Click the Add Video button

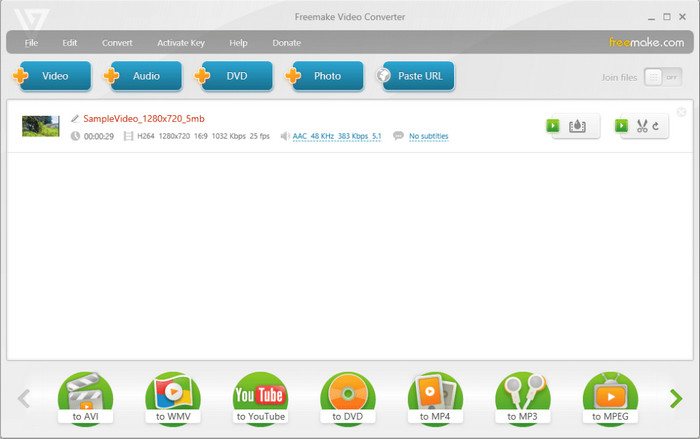(x=53, y=76)
